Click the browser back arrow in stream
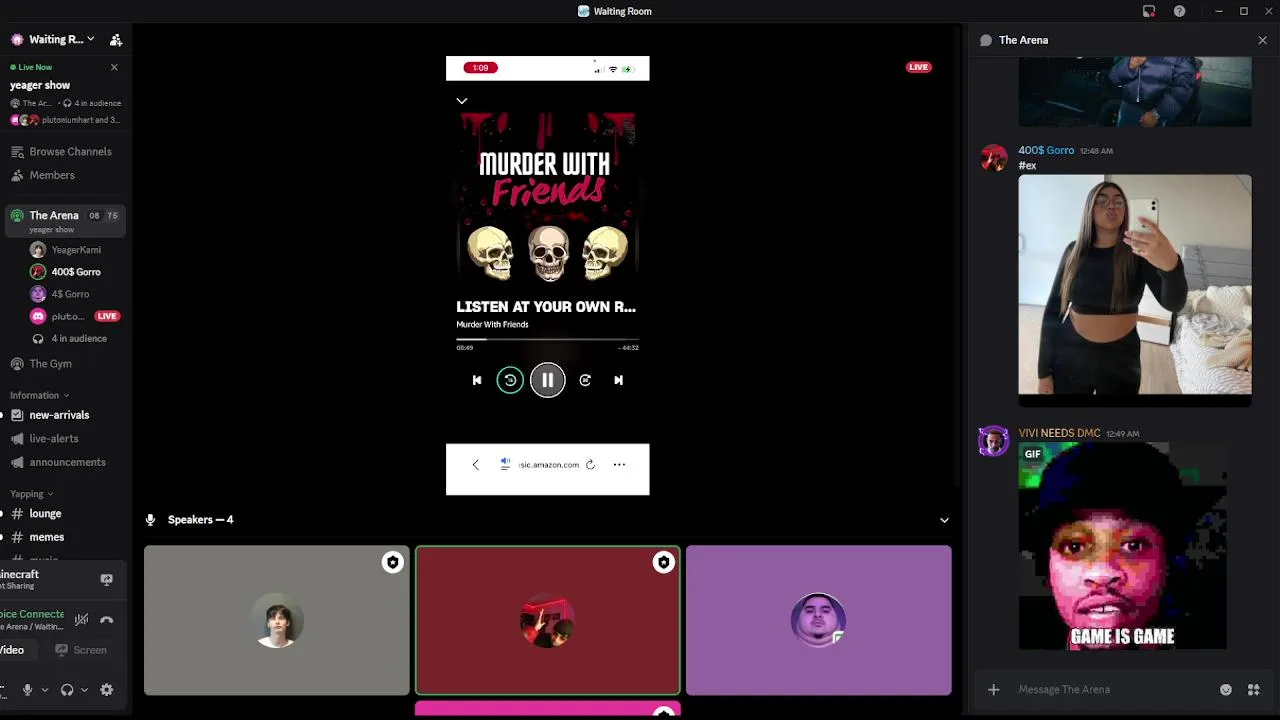Image resolution: width=1280 pixels, height=720 pixels. click(x=476, y=465)
